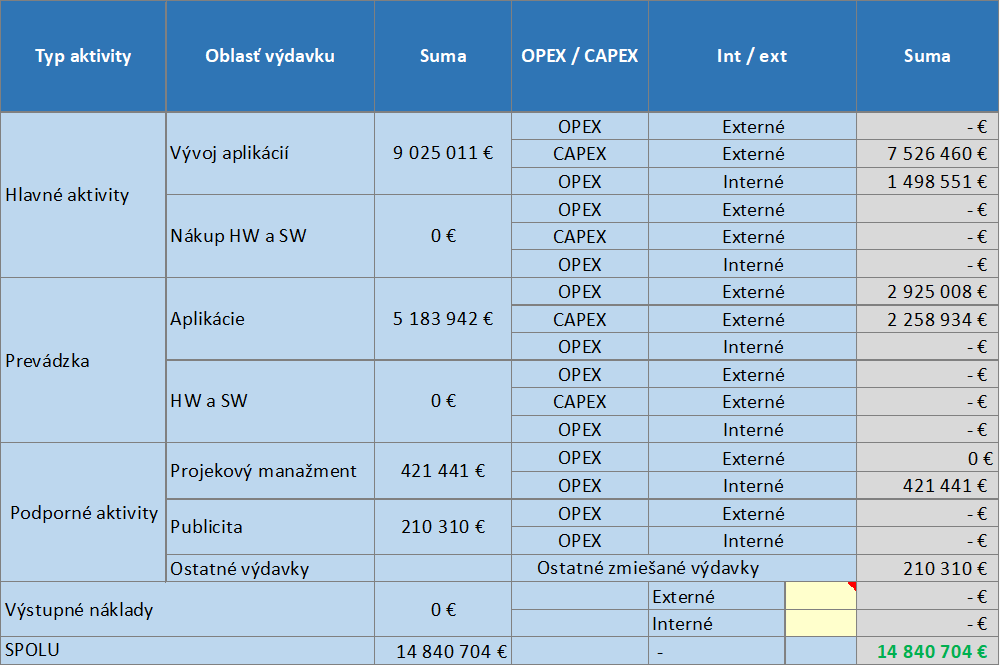This screenshot has height=666, width=1000.
Task: Select the 'Vývoj aplikácií' cell
Action: coord(270,154)
